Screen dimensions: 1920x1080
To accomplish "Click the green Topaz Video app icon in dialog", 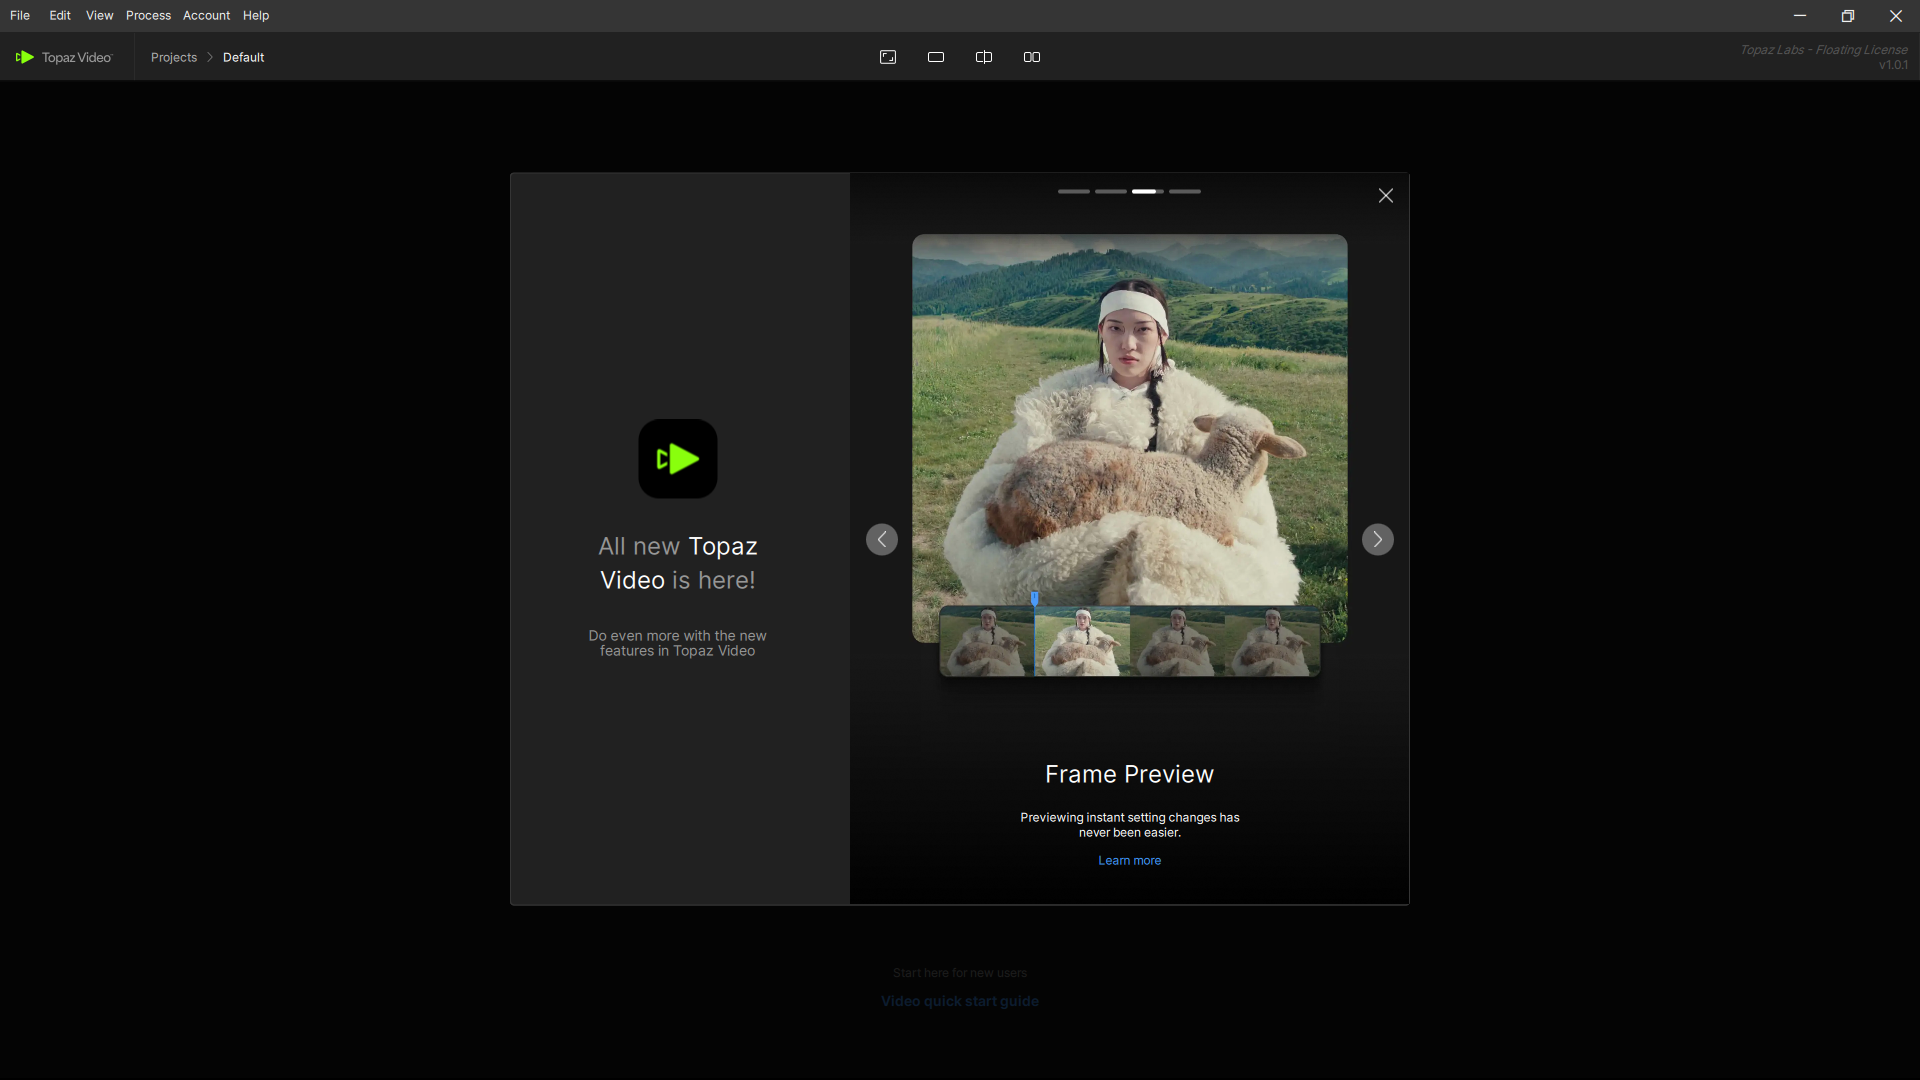I will tap(678, 459).
